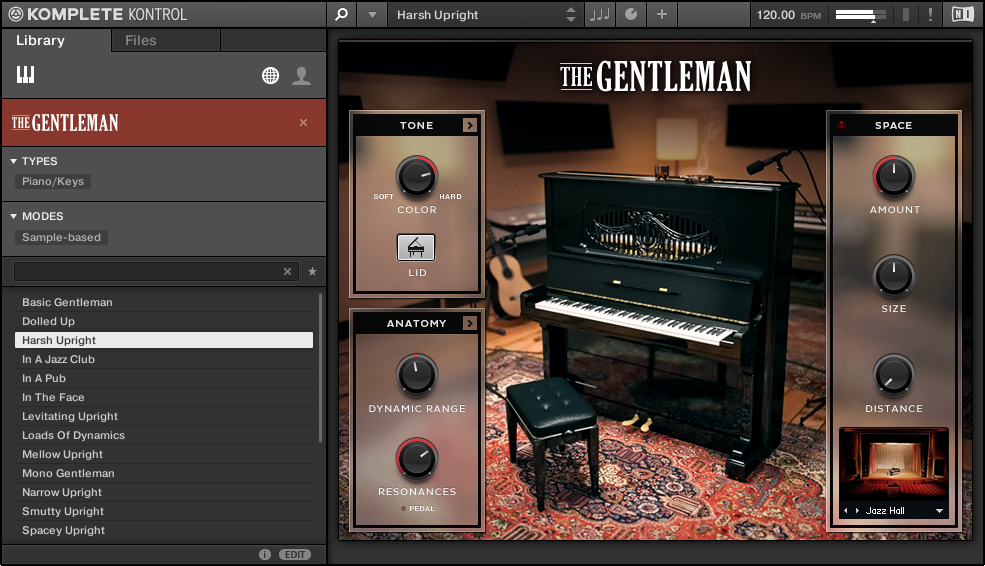Select user content person icon

tap(302, 75)
